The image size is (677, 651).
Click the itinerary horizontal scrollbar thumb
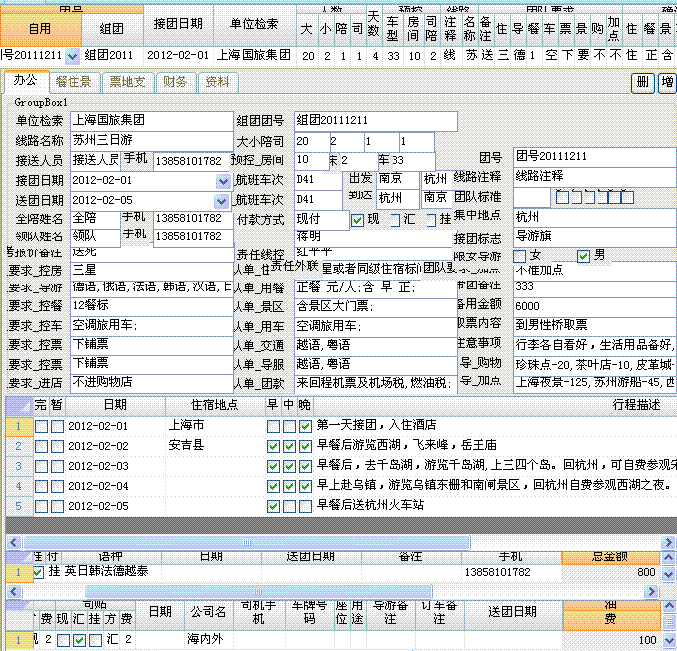coord(247,543)
